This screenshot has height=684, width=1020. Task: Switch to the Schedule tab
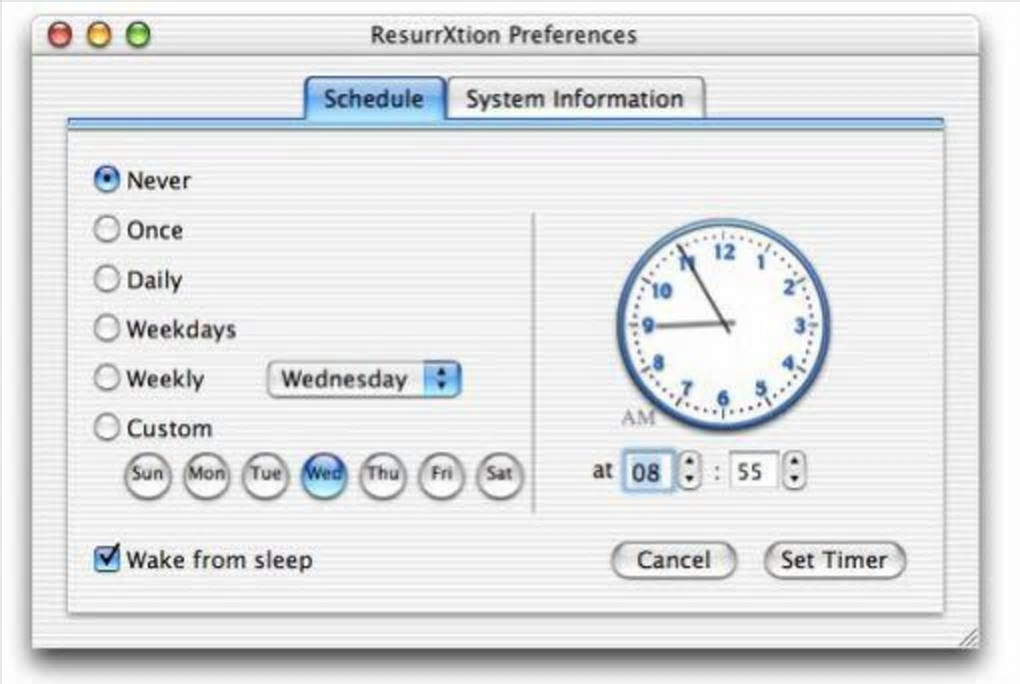point(375,98)
